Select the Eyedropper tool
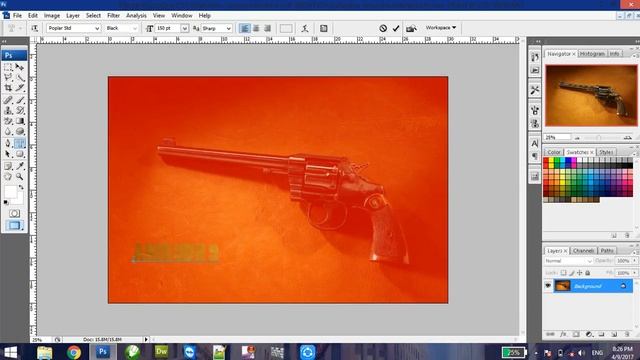640x360 pixels. [x=20, y=166]
